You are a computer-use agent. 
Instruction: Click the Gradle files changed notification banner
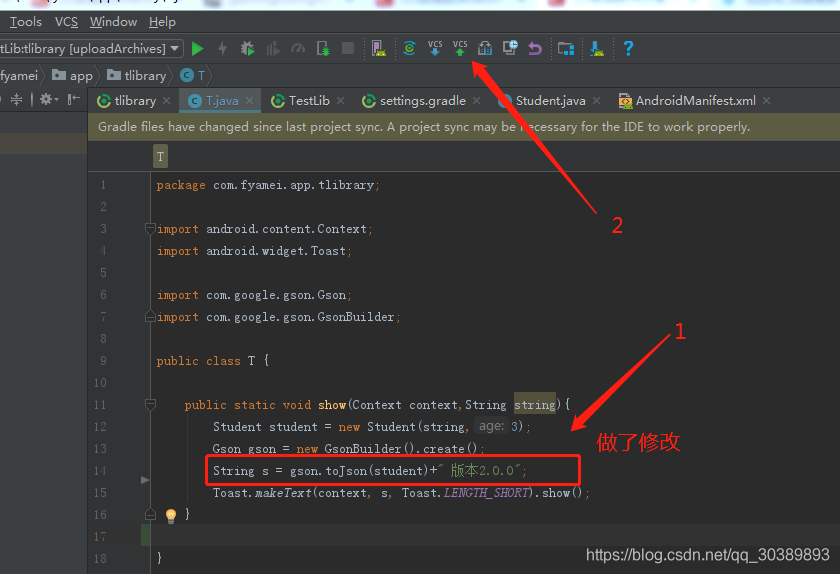pos(464,127)
